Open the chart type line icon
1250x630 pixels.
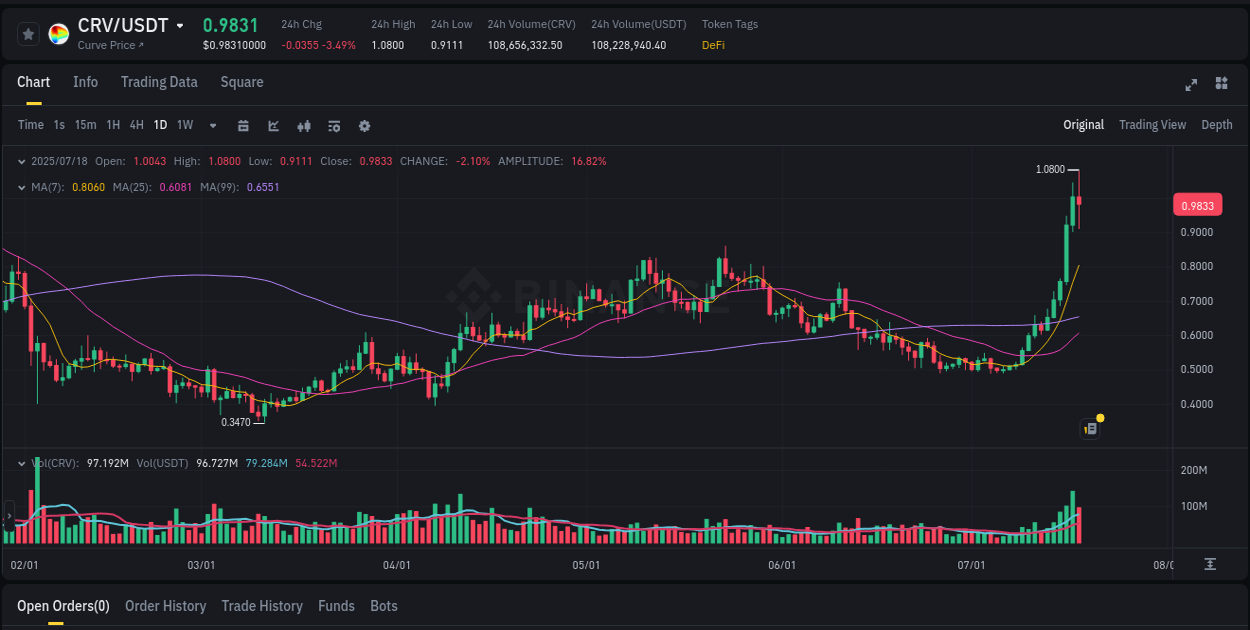[273, 126]
